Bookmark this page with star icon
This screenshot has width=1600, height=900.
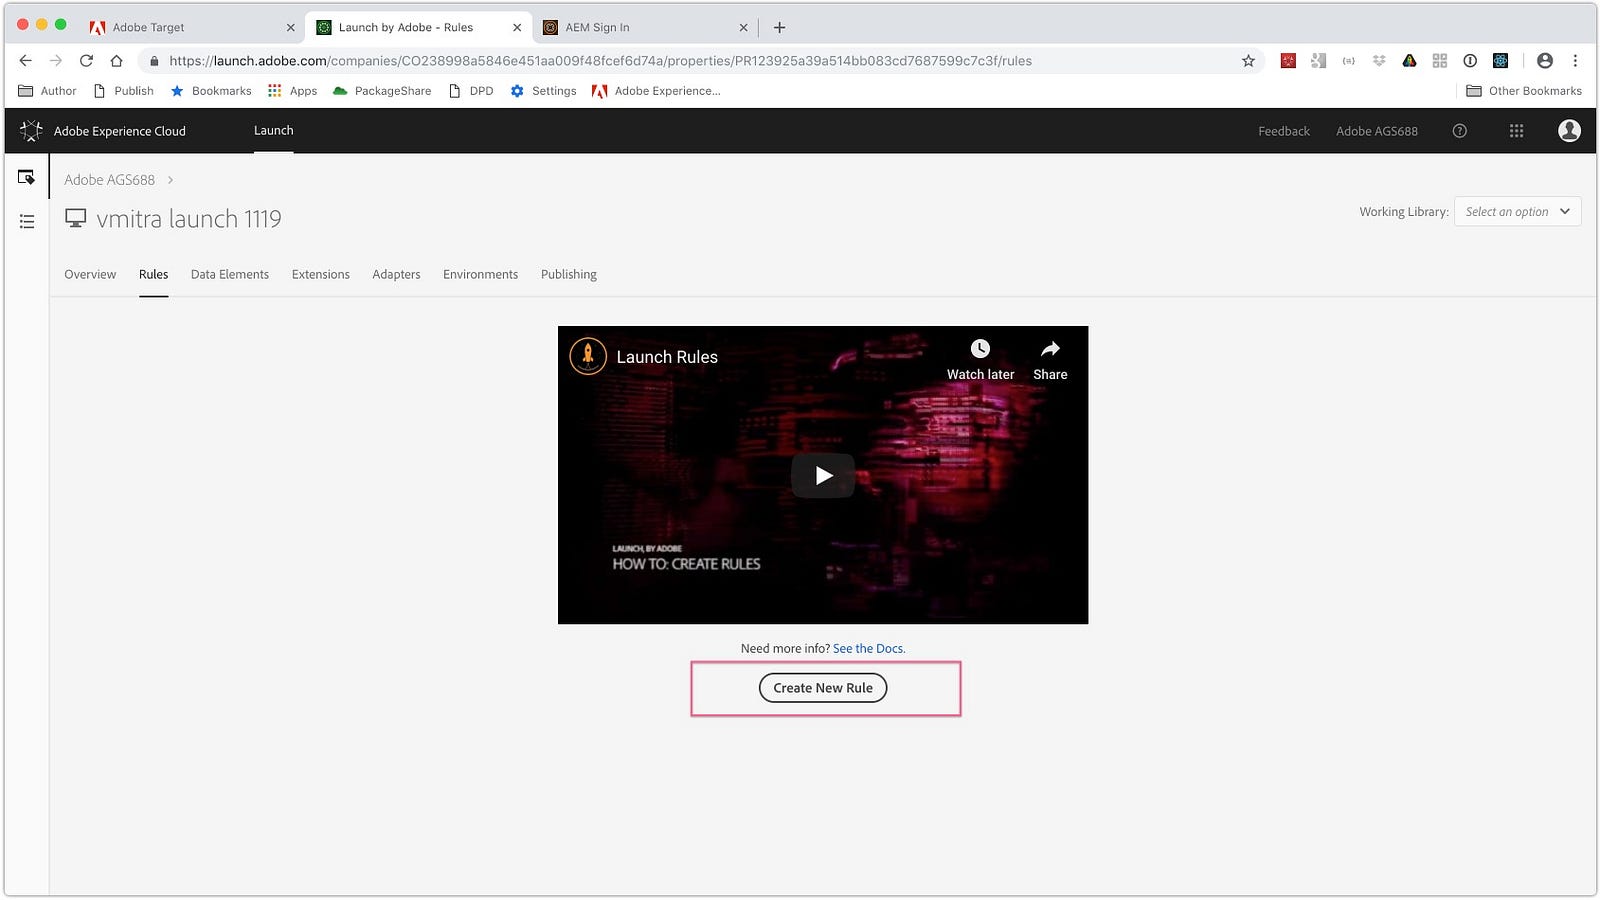1248,61
